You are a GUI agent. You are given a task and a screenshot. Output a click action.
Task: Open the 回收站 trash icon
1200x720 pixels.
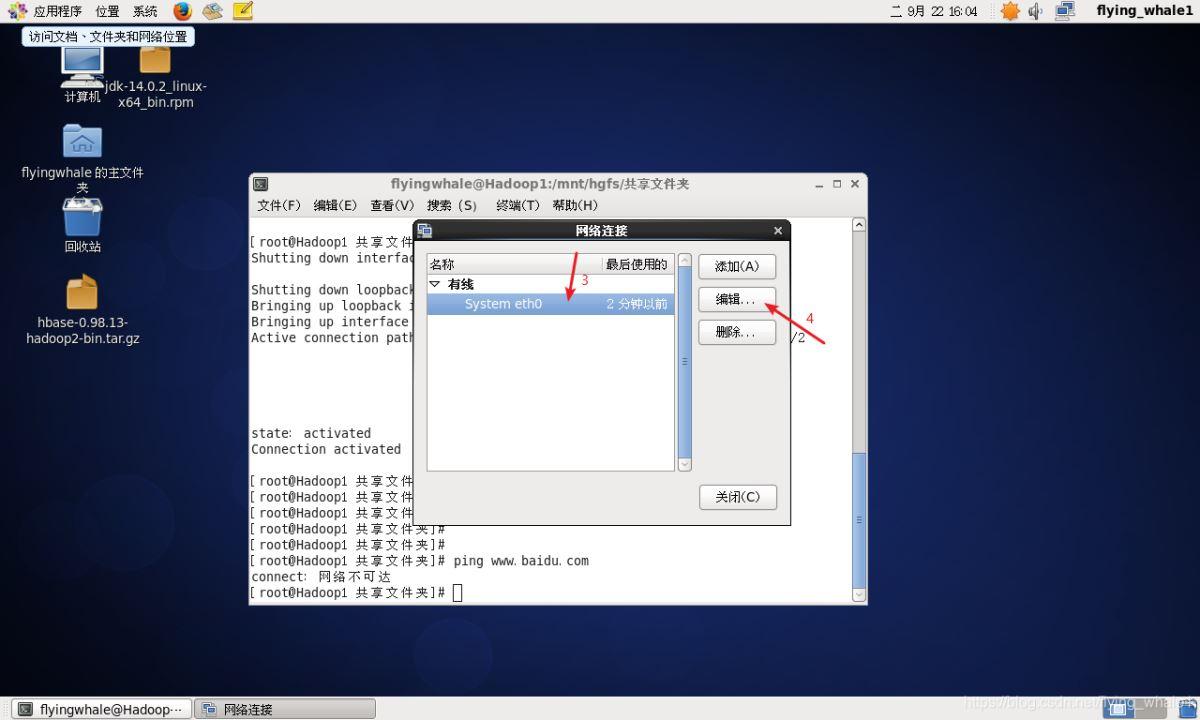point(82,224)
